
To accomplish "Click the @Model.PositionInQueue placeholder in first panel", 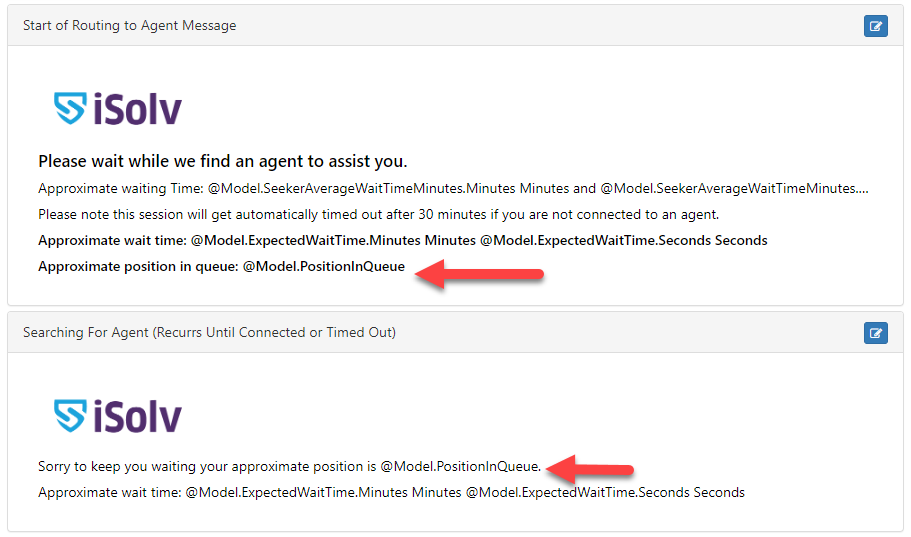I will point(324,266).
